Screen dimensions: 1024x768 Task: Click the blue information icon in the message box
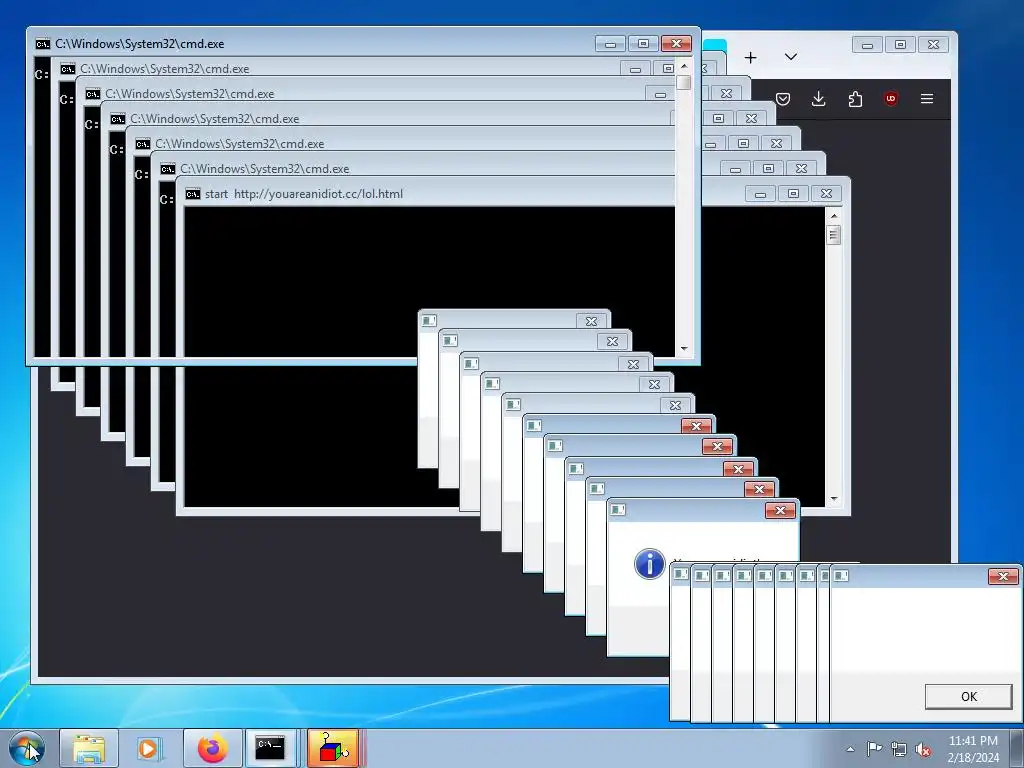[650, 564]
